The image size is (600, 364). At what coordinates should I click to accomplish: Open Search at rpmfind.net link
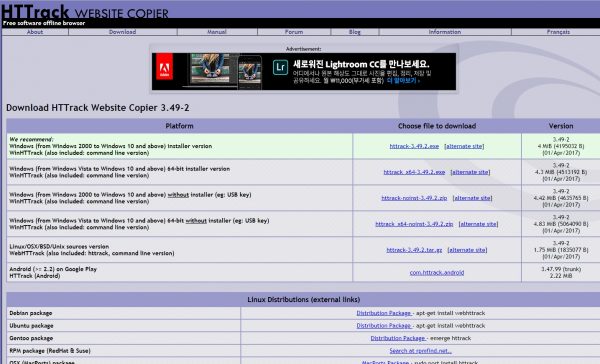pos(421,351)
